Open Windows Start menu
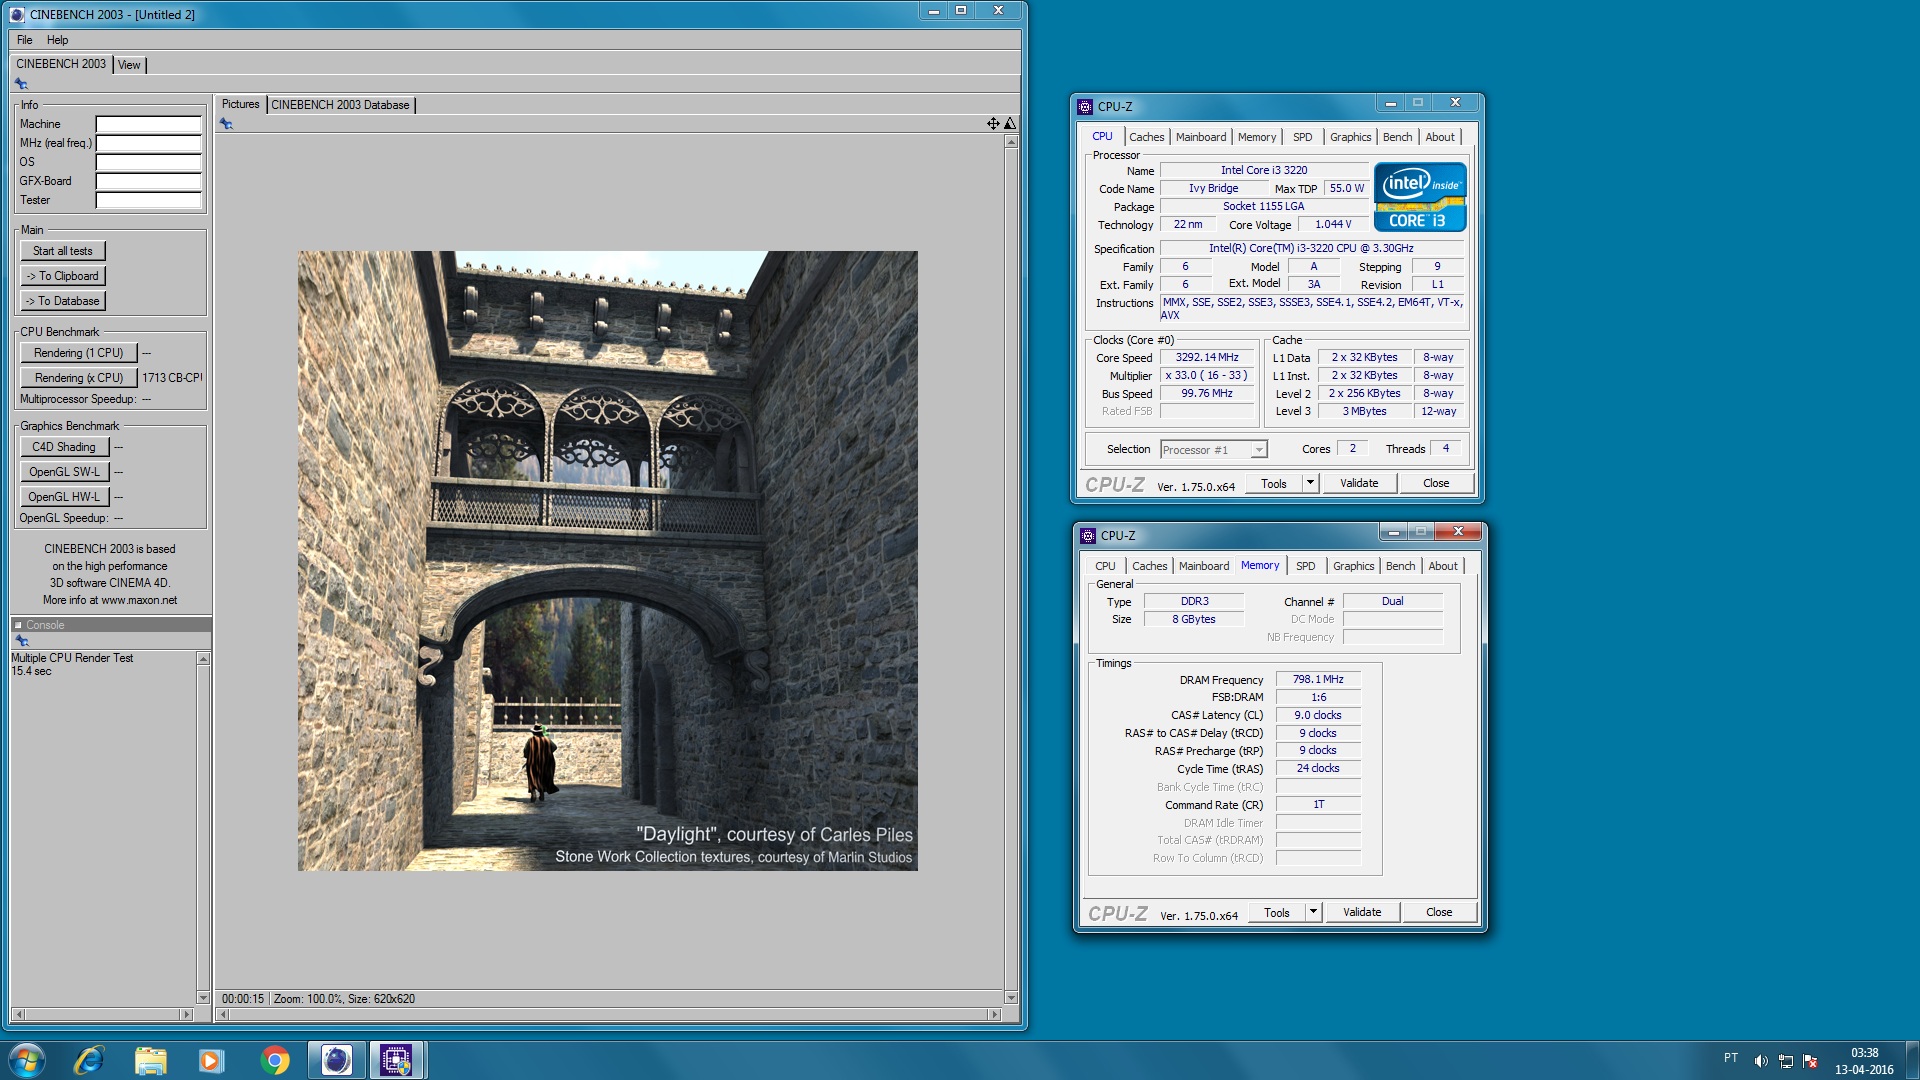 [27, 1060]
